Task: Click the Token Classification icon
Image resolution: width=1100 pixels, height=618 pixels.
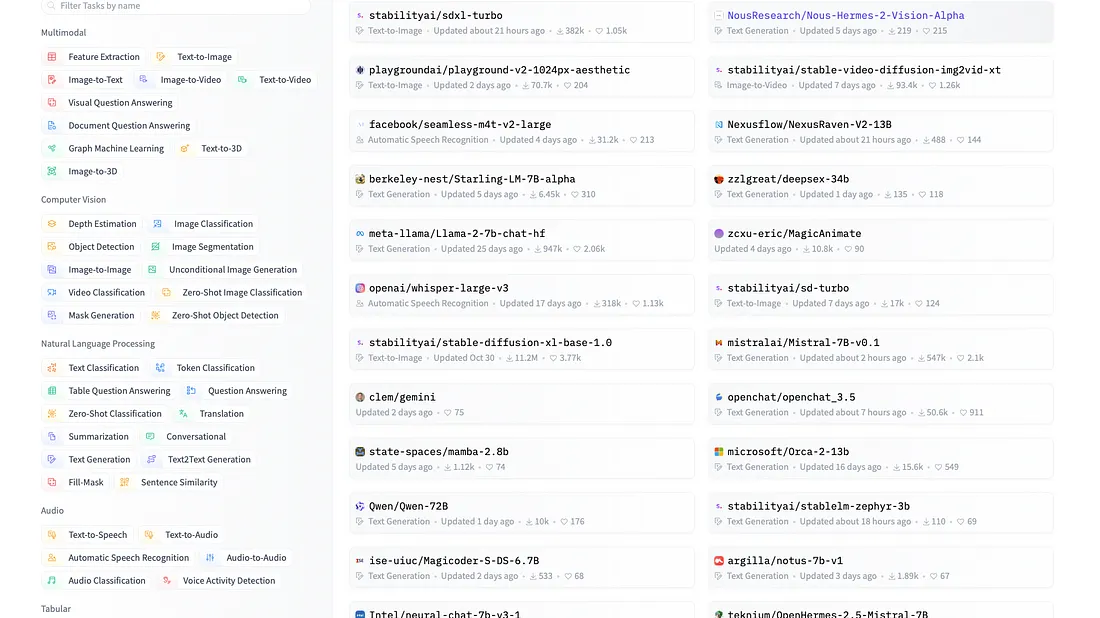Action: click(x=161, y=368)
